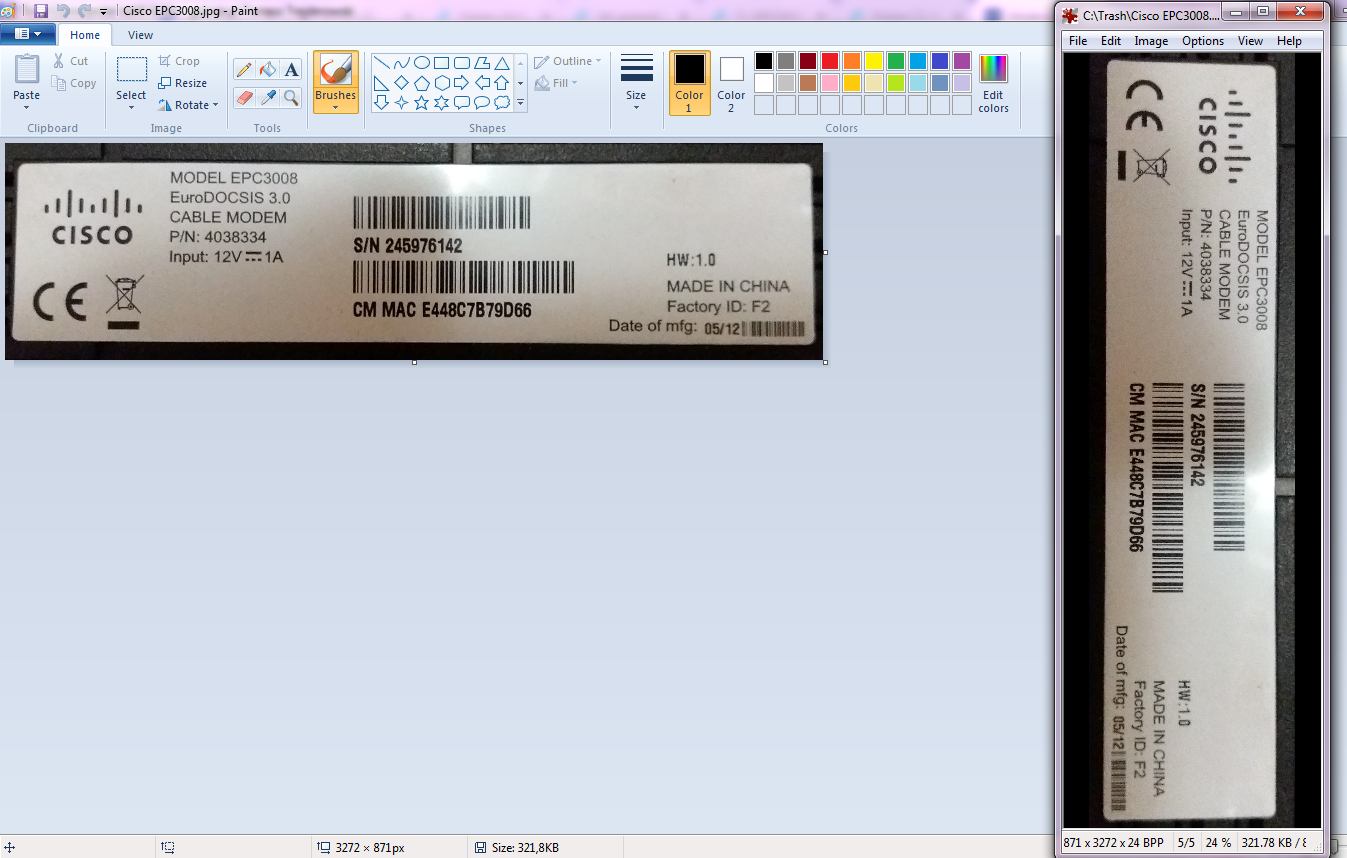
Task: Choose the Right arrow shape
Action: click(461, 82)
